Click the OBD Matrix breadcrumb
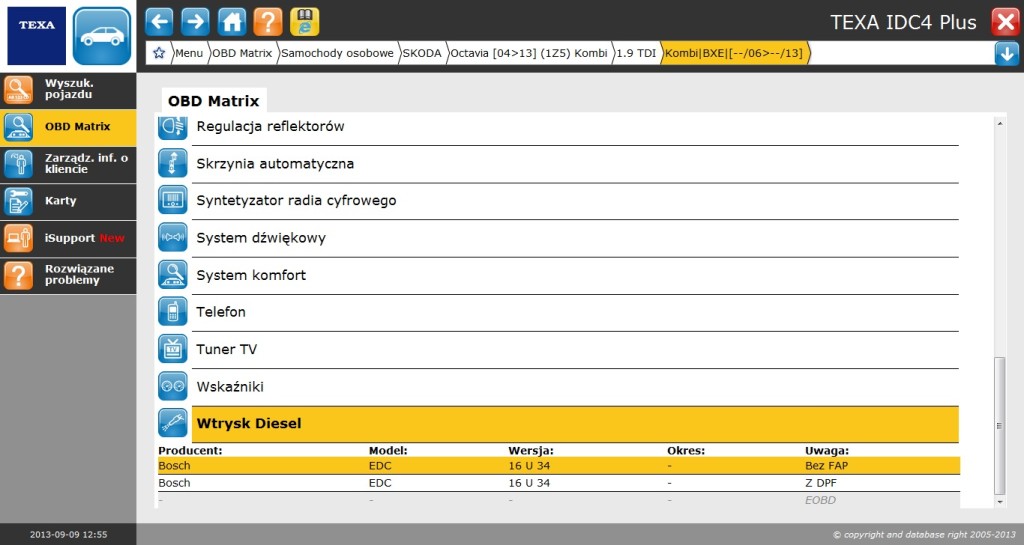This screenshot has height=545, width=1024. click(242, 53)
